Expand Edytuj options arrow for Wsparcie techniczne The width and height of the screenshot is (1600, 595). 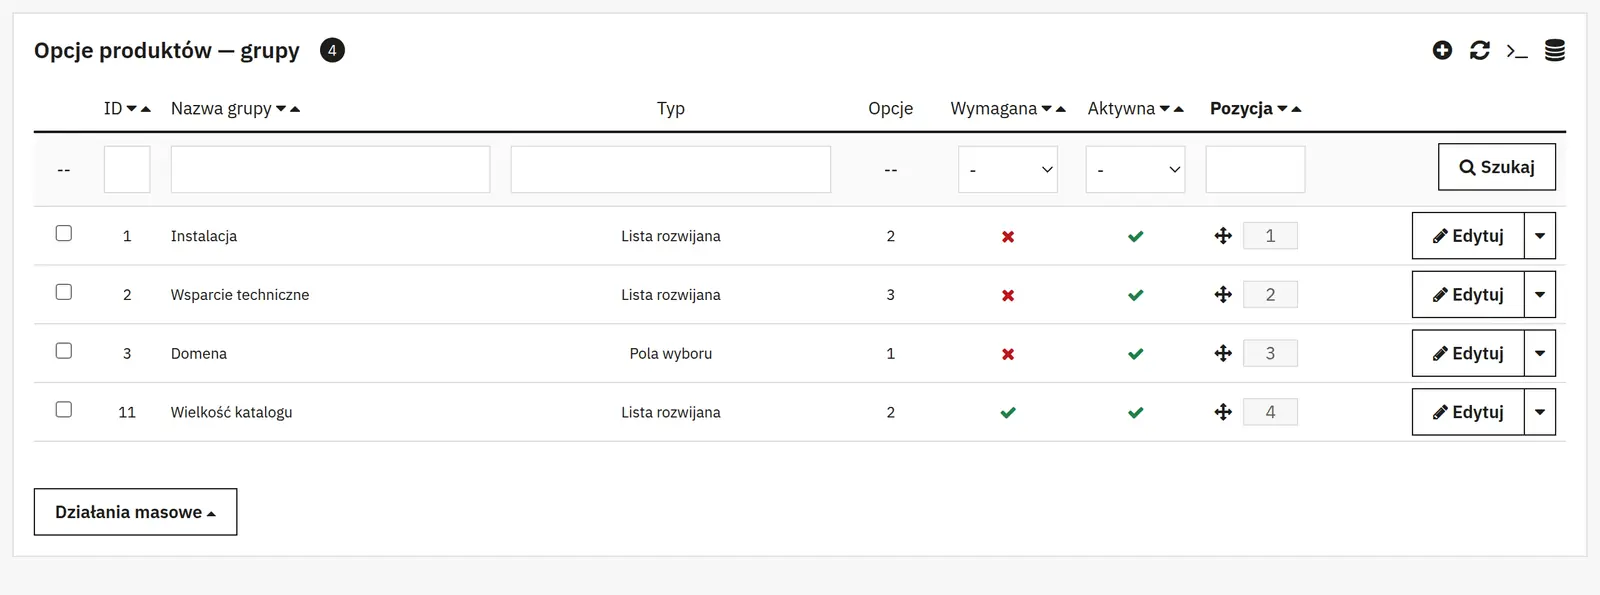[1540, 295]
